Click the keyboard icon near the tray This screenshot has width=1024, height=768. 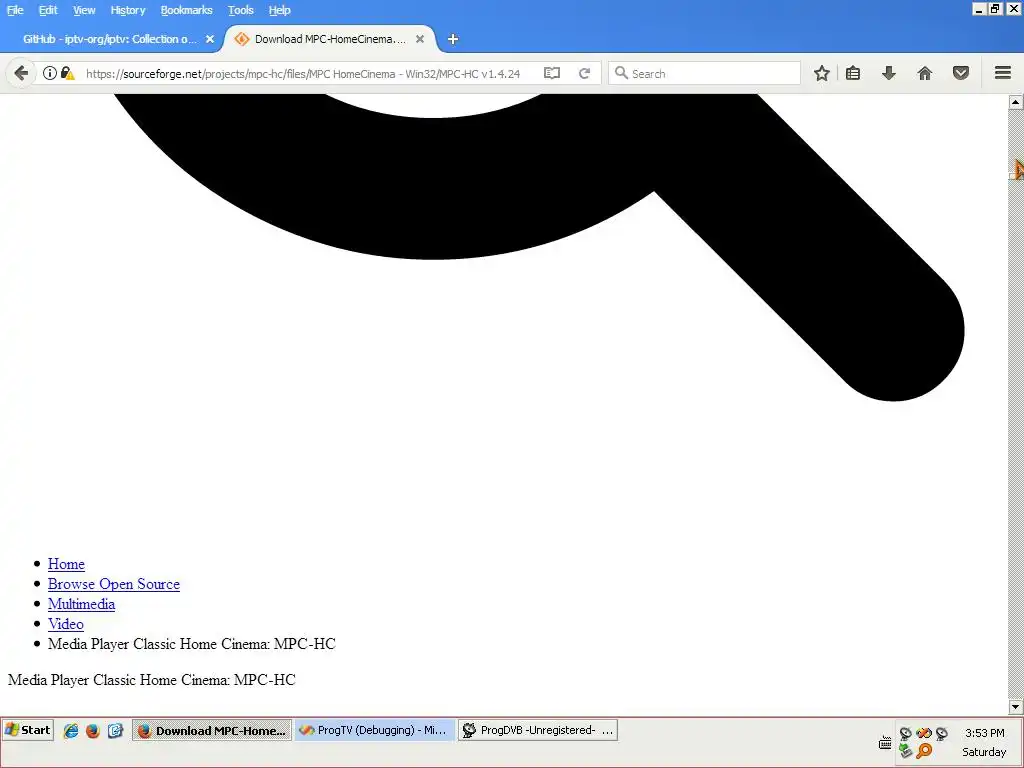coord(885,742)
